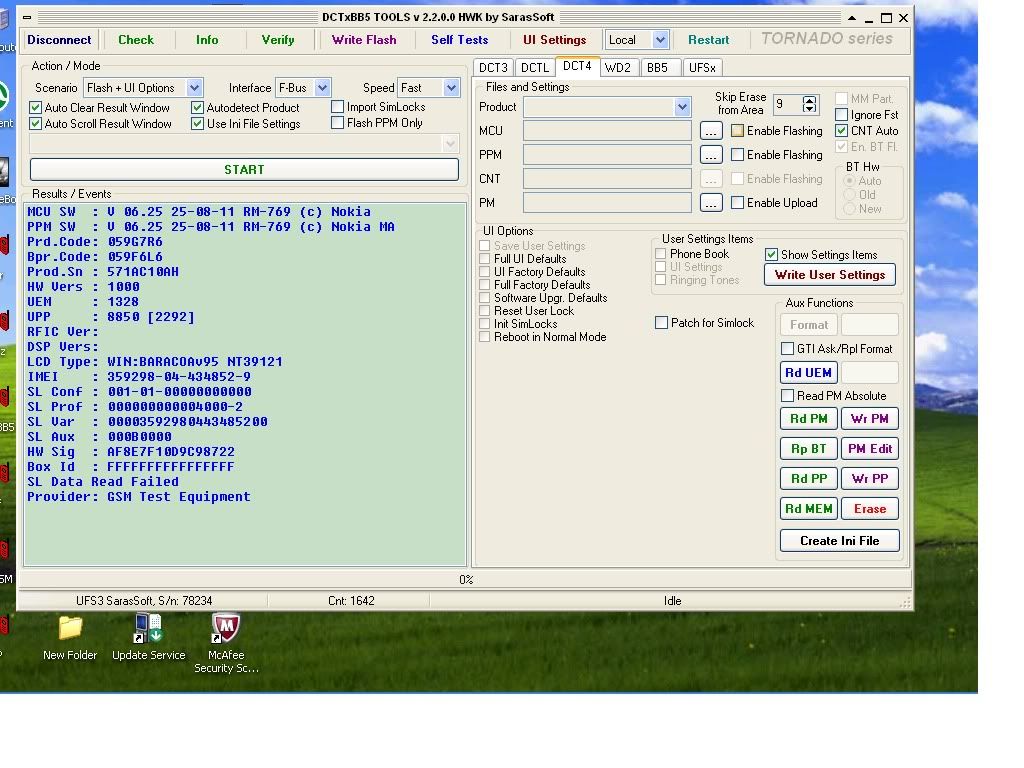The width and height of the screenshot is (1024, 768).
Task: Click the Create Ini File button
Action: (839, 541)
